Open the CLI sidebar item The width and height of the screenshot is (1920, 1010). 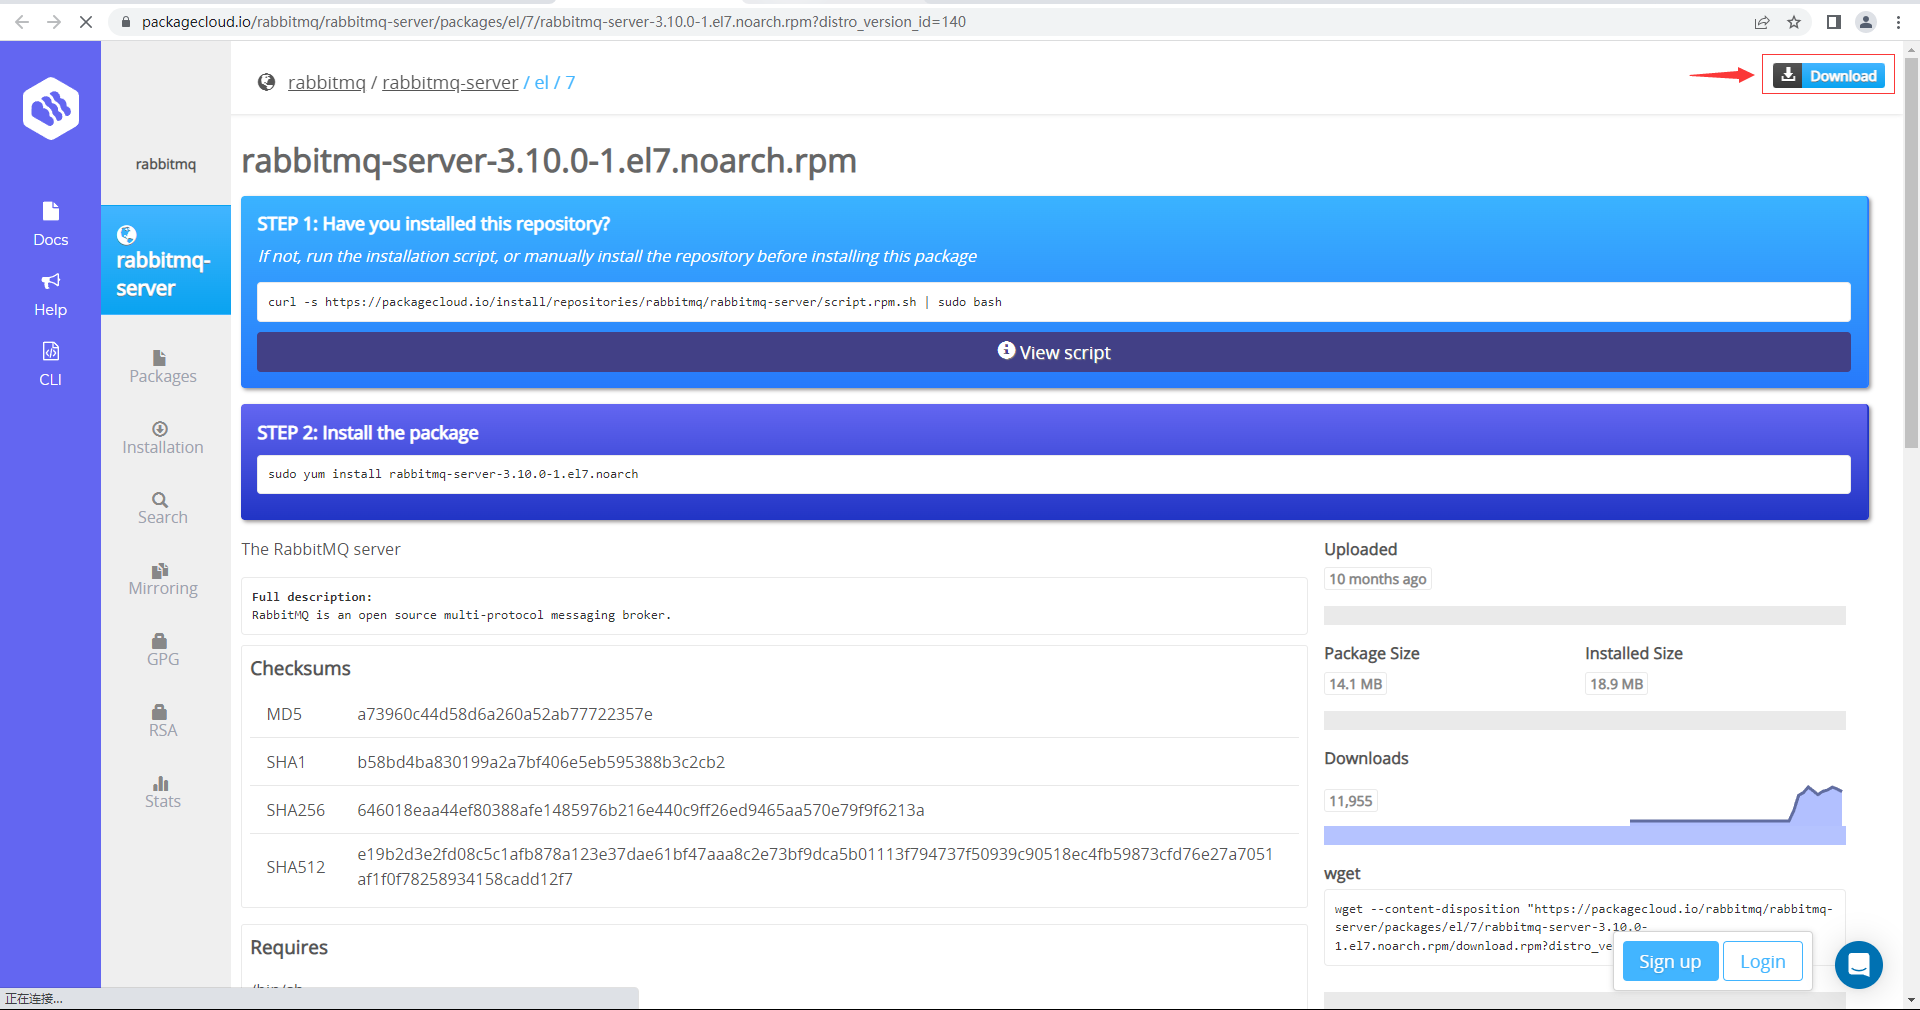pyautogui.click(x=51, y=364)
